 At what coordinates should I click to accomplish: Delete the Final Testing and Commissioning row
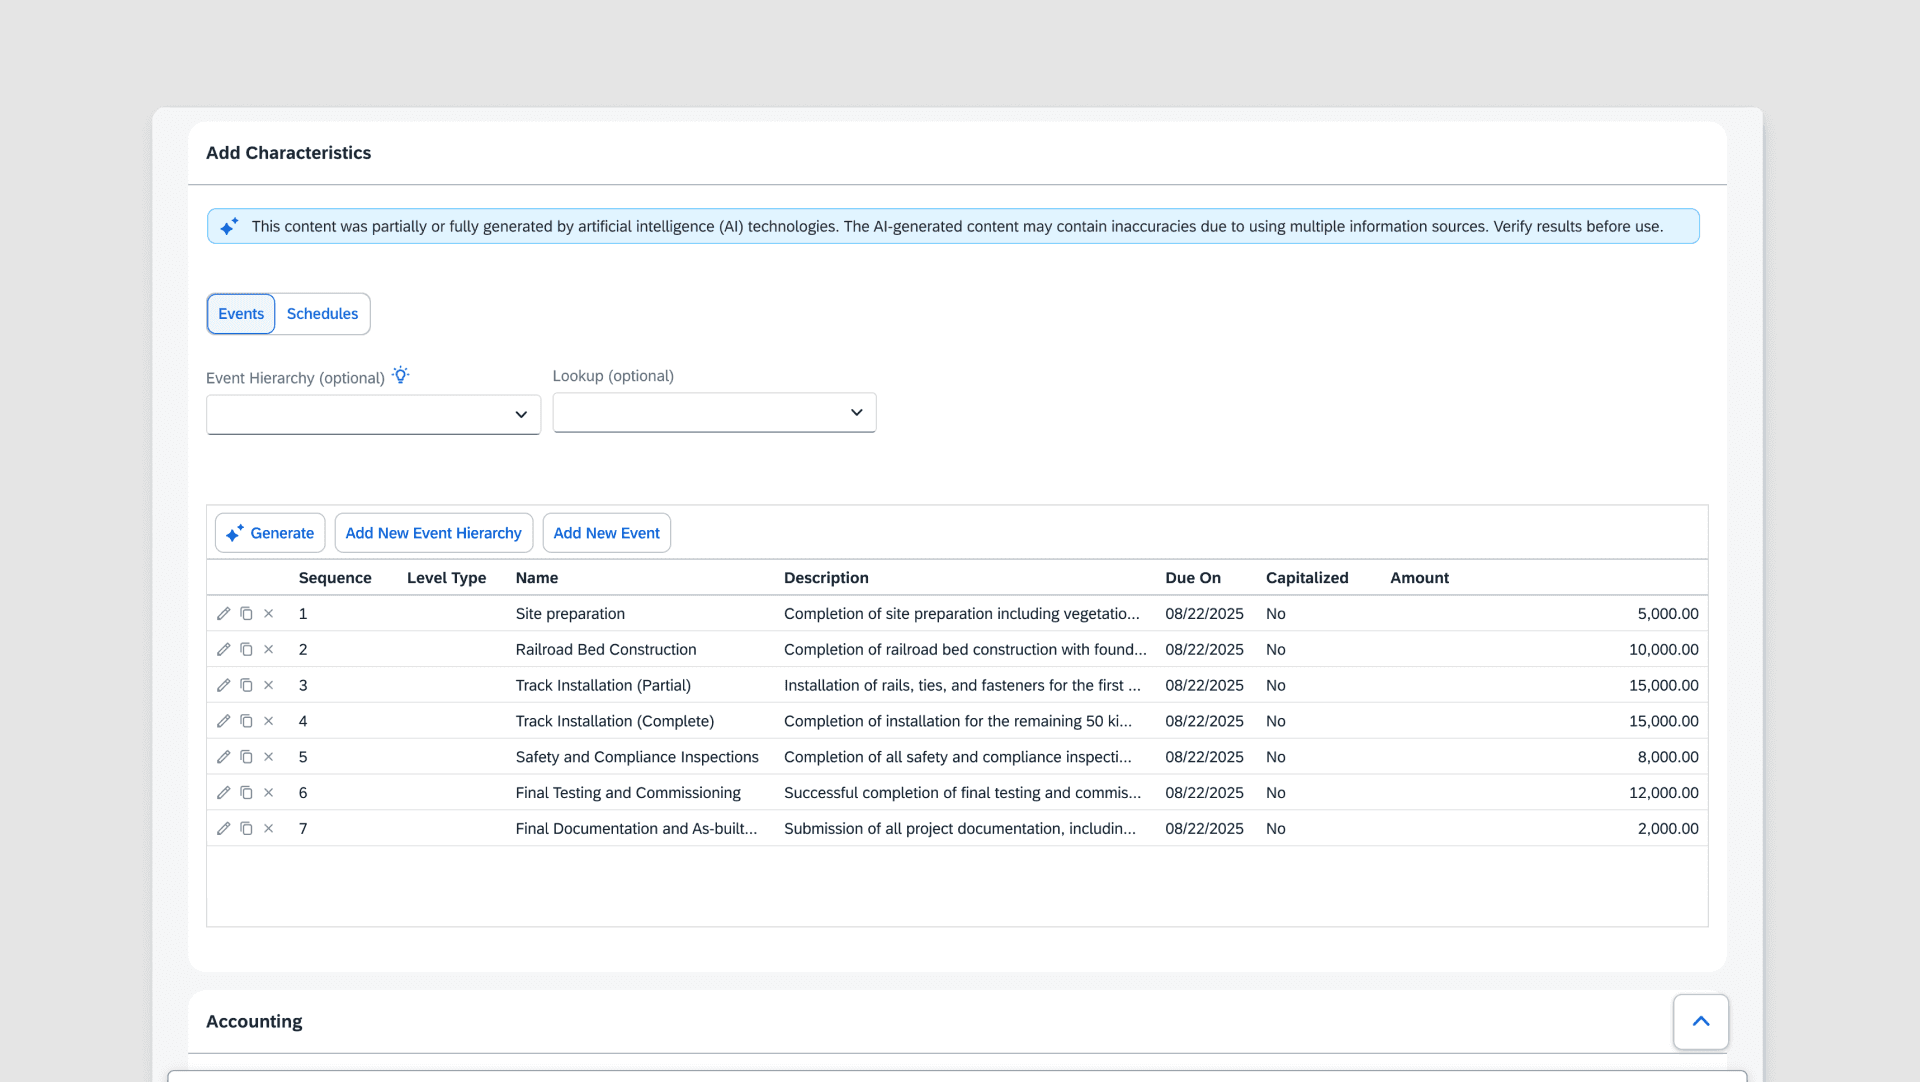click(x=268, y=792)
